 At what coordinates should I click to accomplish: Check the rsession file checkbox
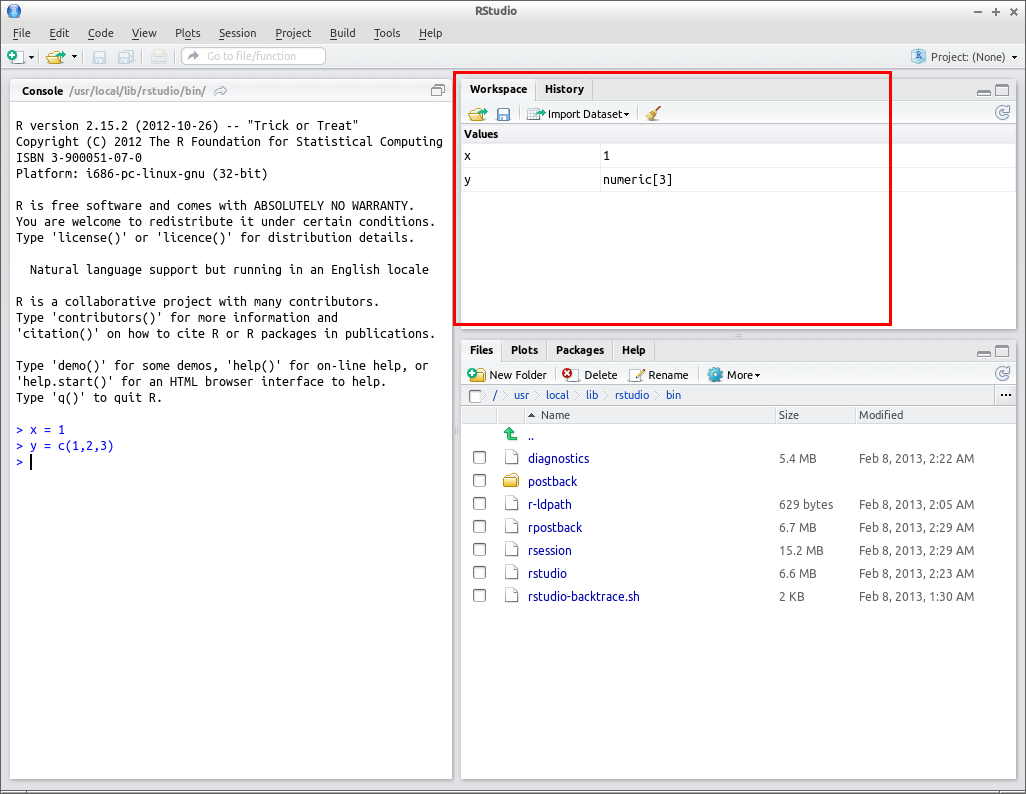point(480,549)
